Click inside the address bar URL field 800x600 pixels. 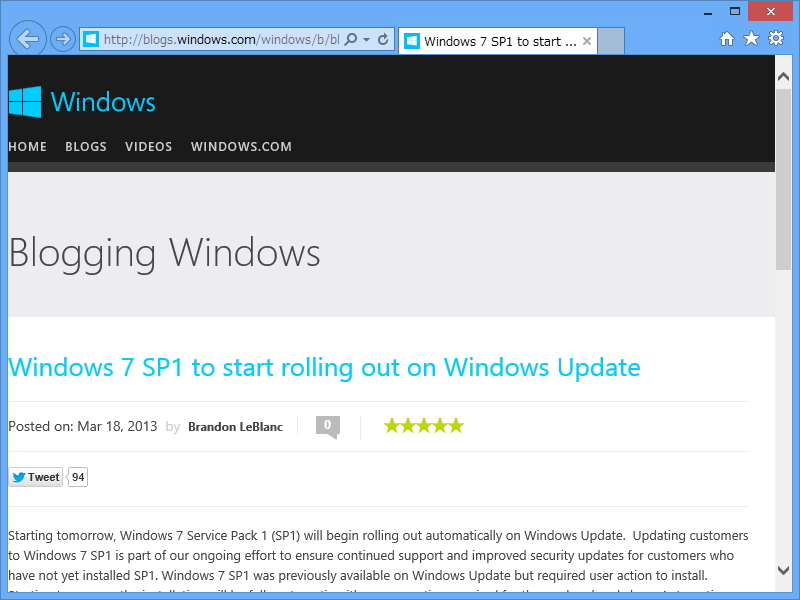(x=220, y=38)
